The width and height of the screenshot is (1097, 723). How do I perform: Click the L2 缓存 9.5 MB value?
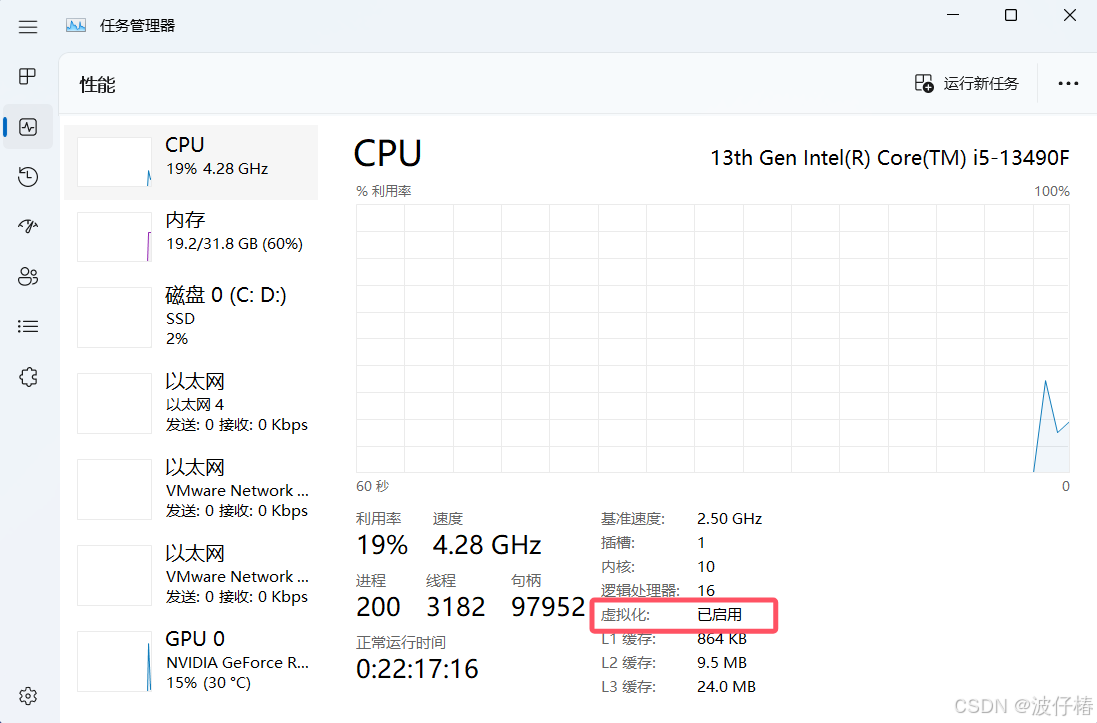pyautogui.click(x=721, y=662)
